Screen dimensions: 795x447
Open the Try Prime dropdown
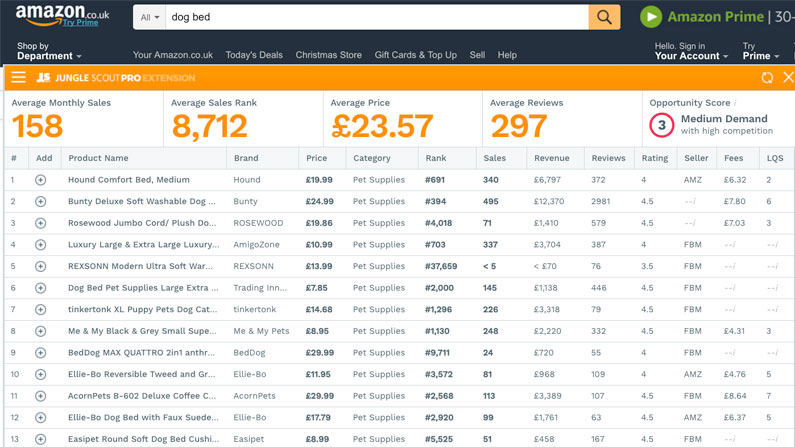(761, 51)
